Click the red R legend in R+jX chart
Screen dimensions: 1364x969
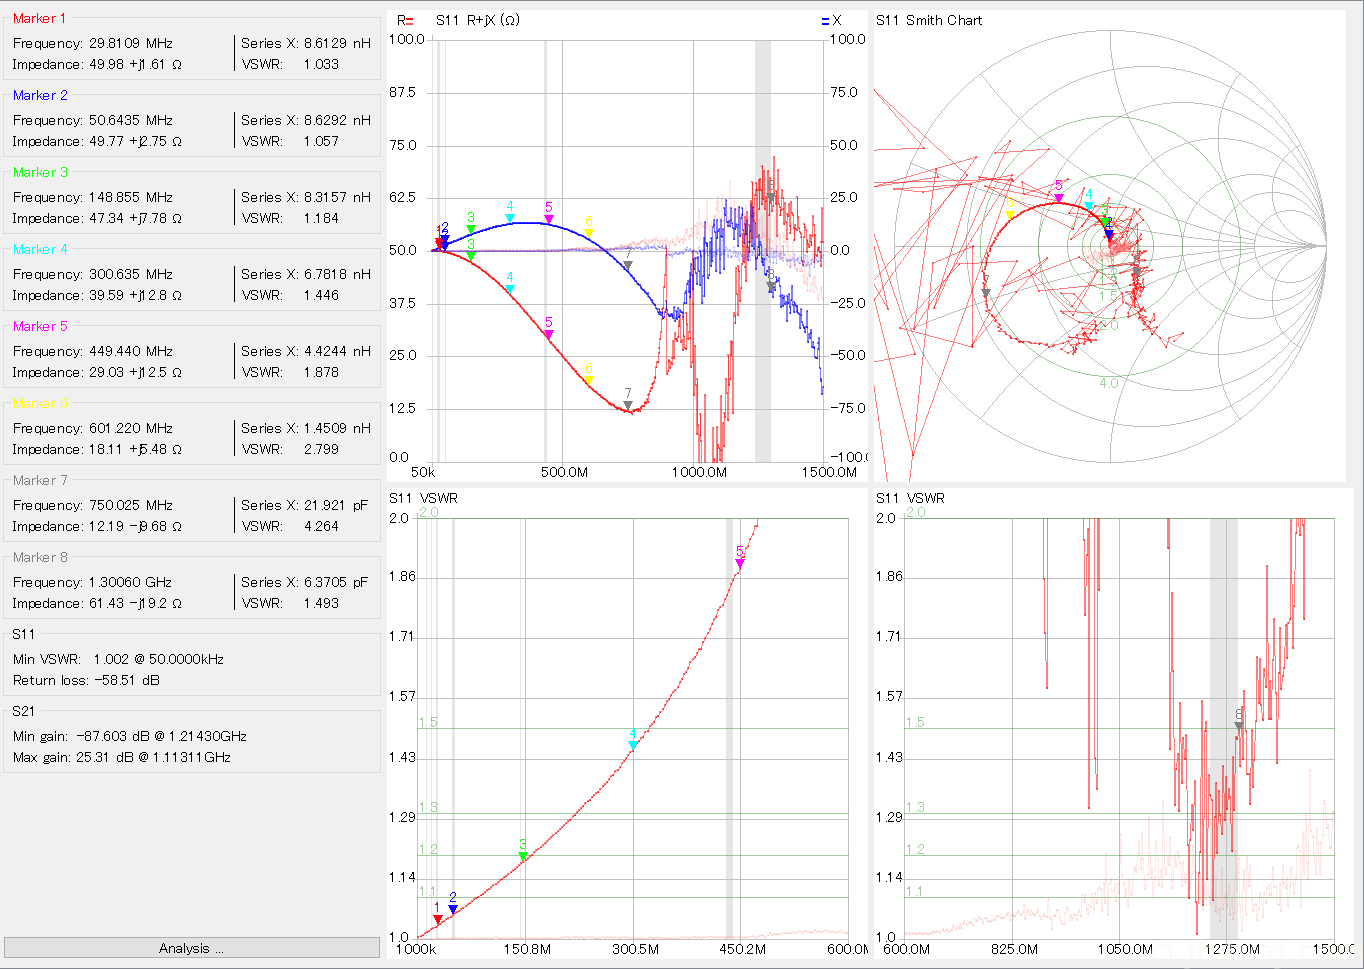pyautogui.click(x=405, y=20)
